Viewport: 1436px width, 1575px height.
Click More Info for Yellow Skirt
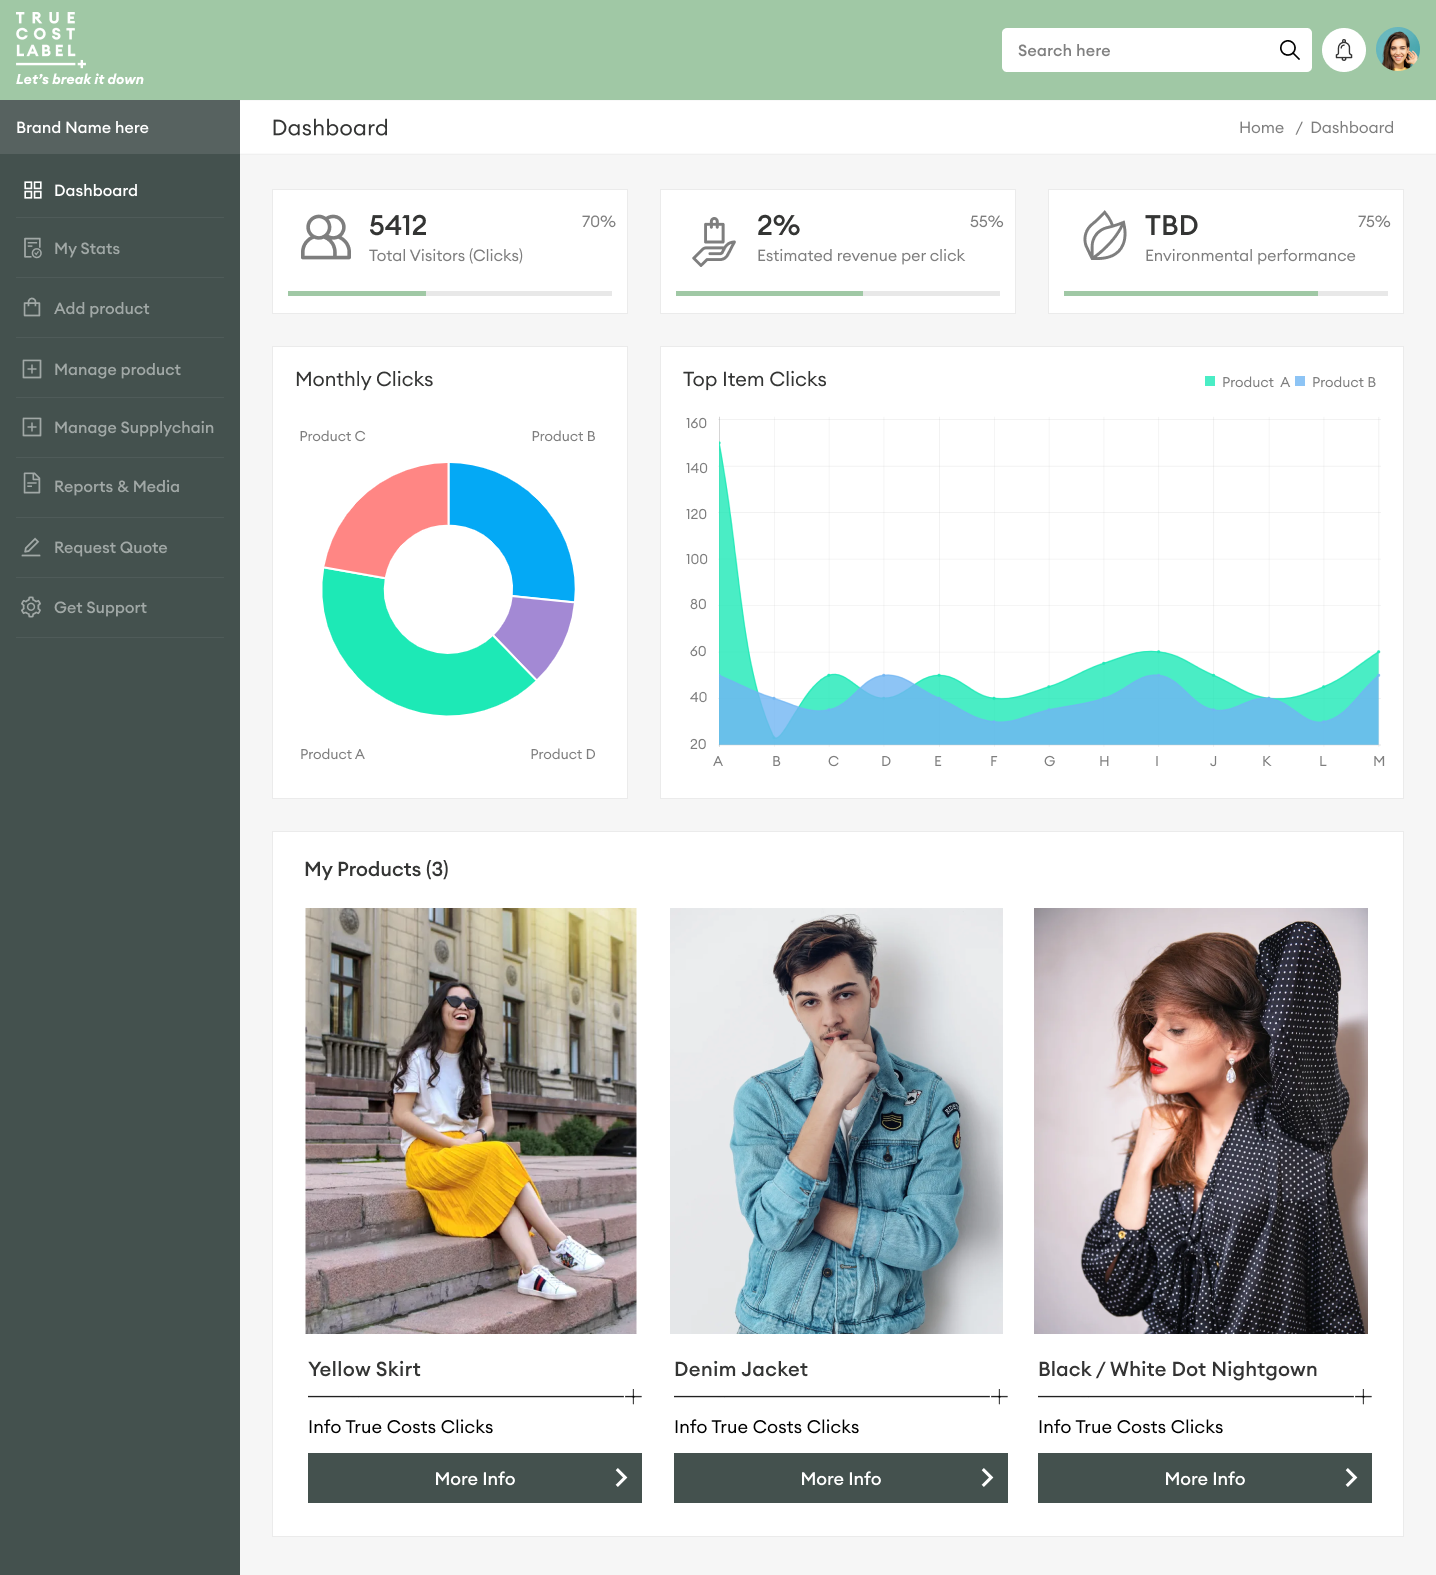475,1478
